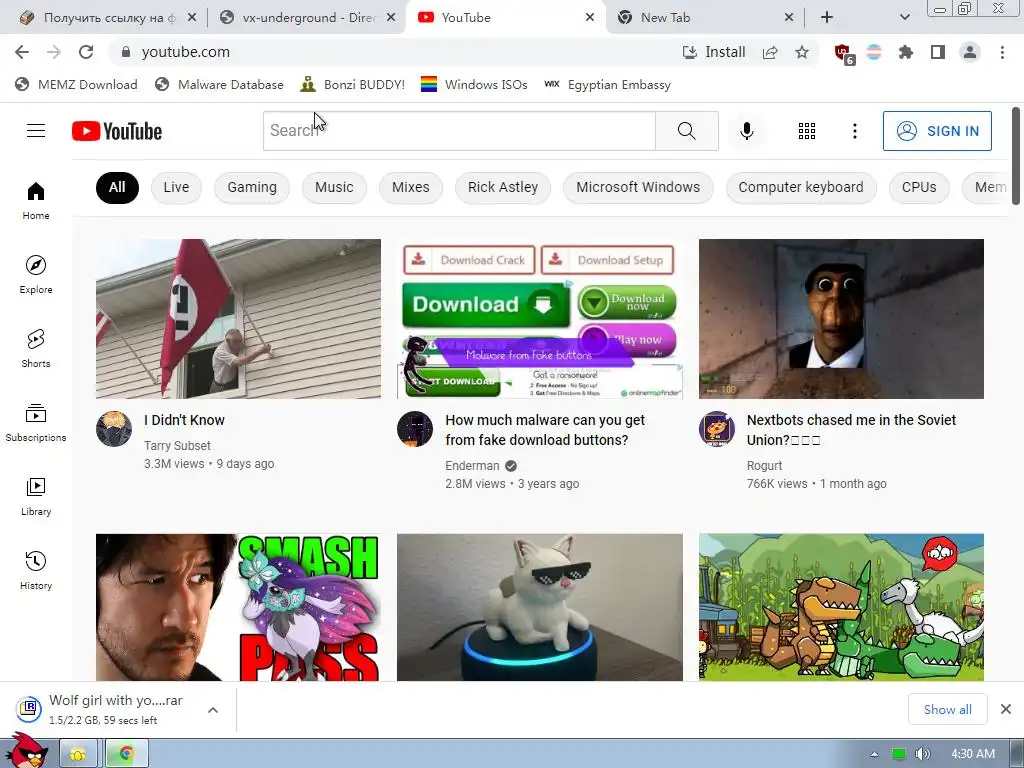Screen dimensions: 1024x768
Task: Show hidden system tray icons arrow
Action: 874,754
